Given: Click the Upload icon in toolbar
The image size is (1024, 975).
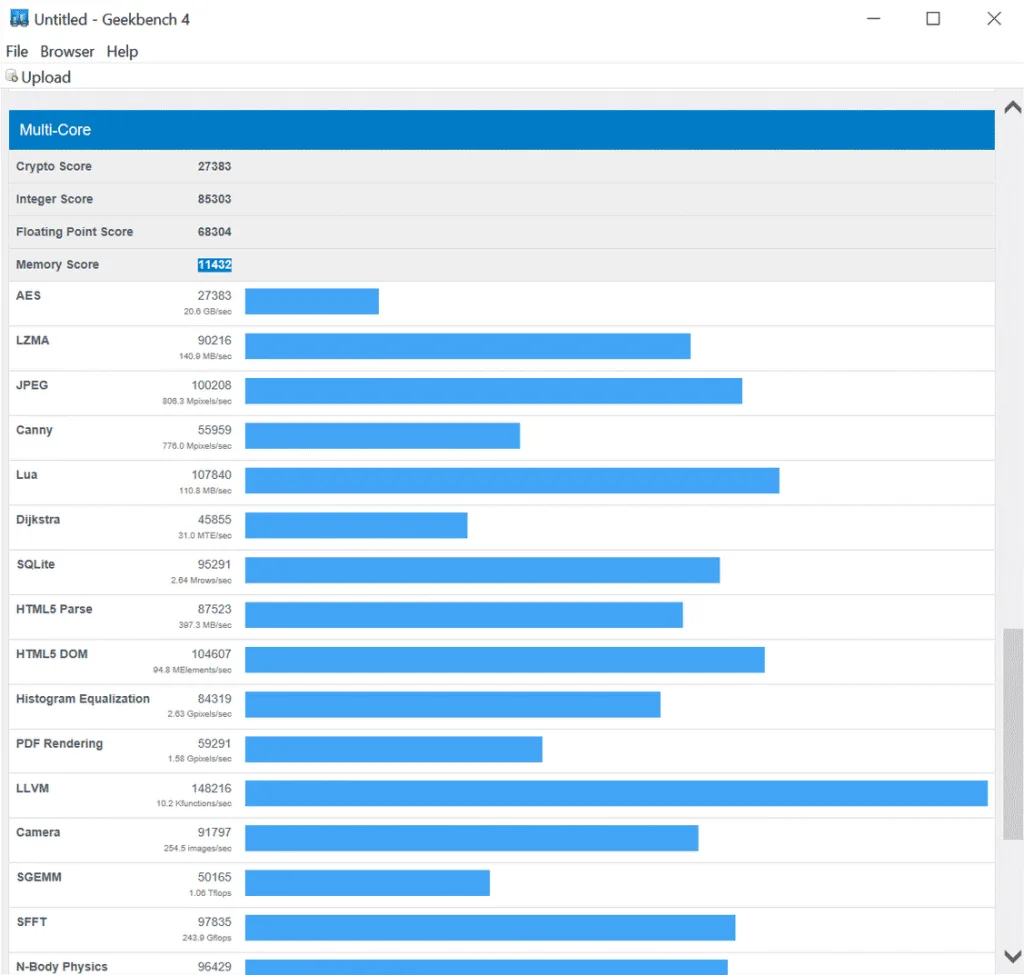Looking at the screenshot, I should [12, 76].
